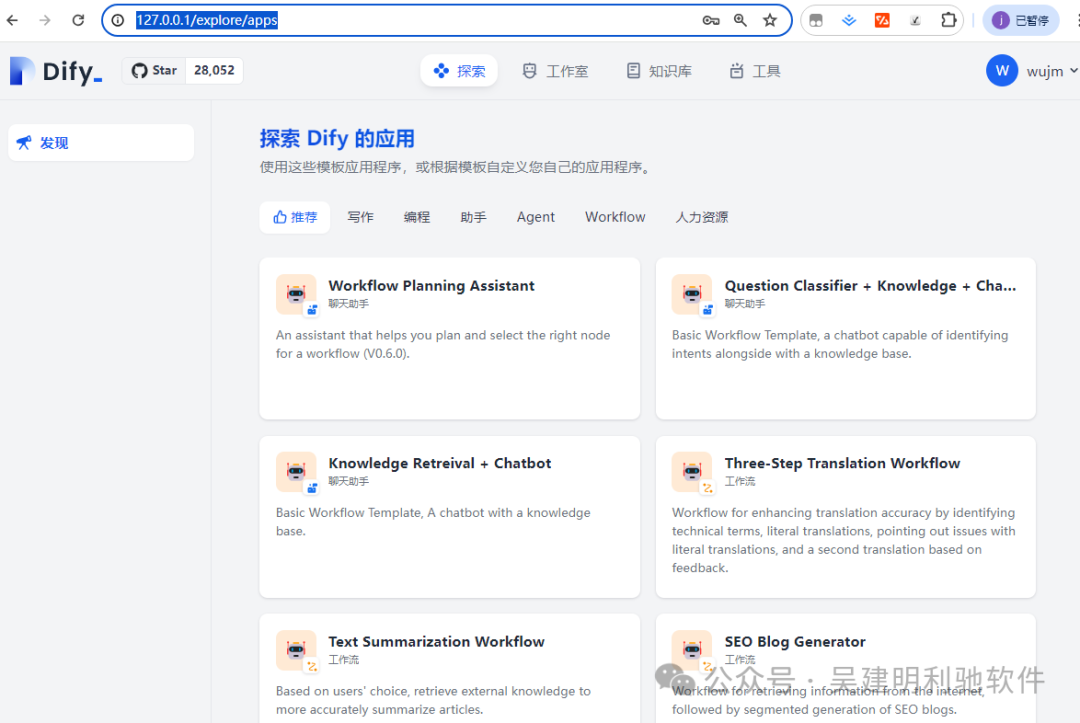The height and width of the screenshot is (723, 1080).
Task: Select the 助手 category filter
Action: 473,217
